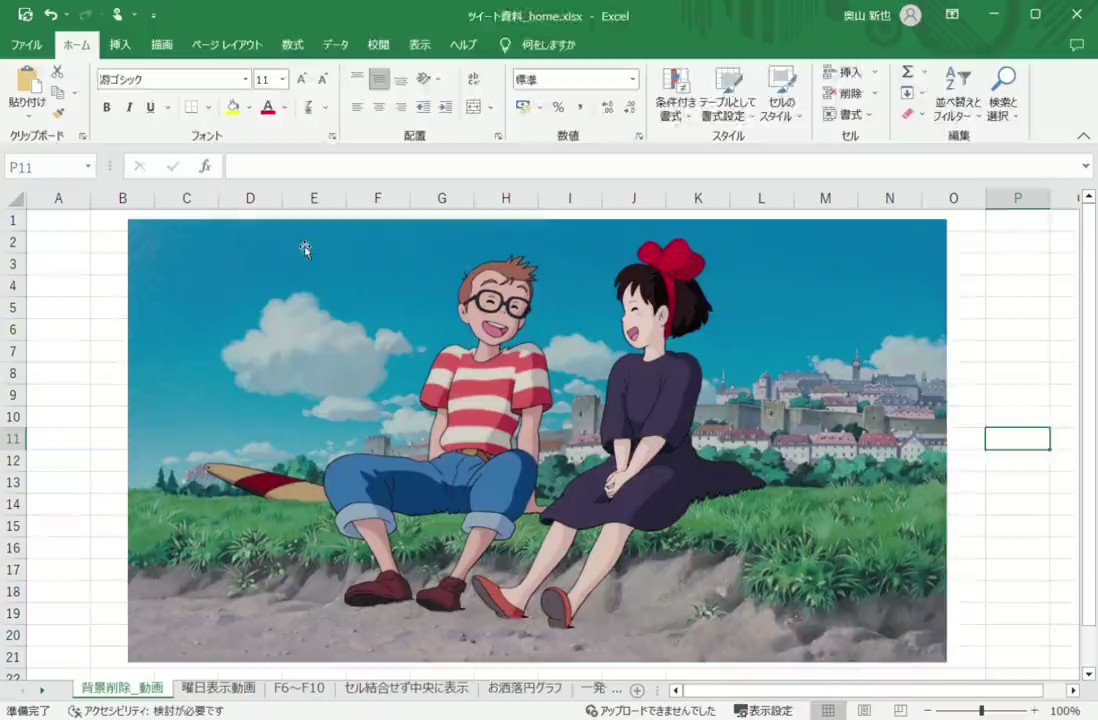The width and height of the screenshot is (1098, 720).
Task: Click the Insert Function fx icon
Action: pyautogui.click(x=205, y=167)
